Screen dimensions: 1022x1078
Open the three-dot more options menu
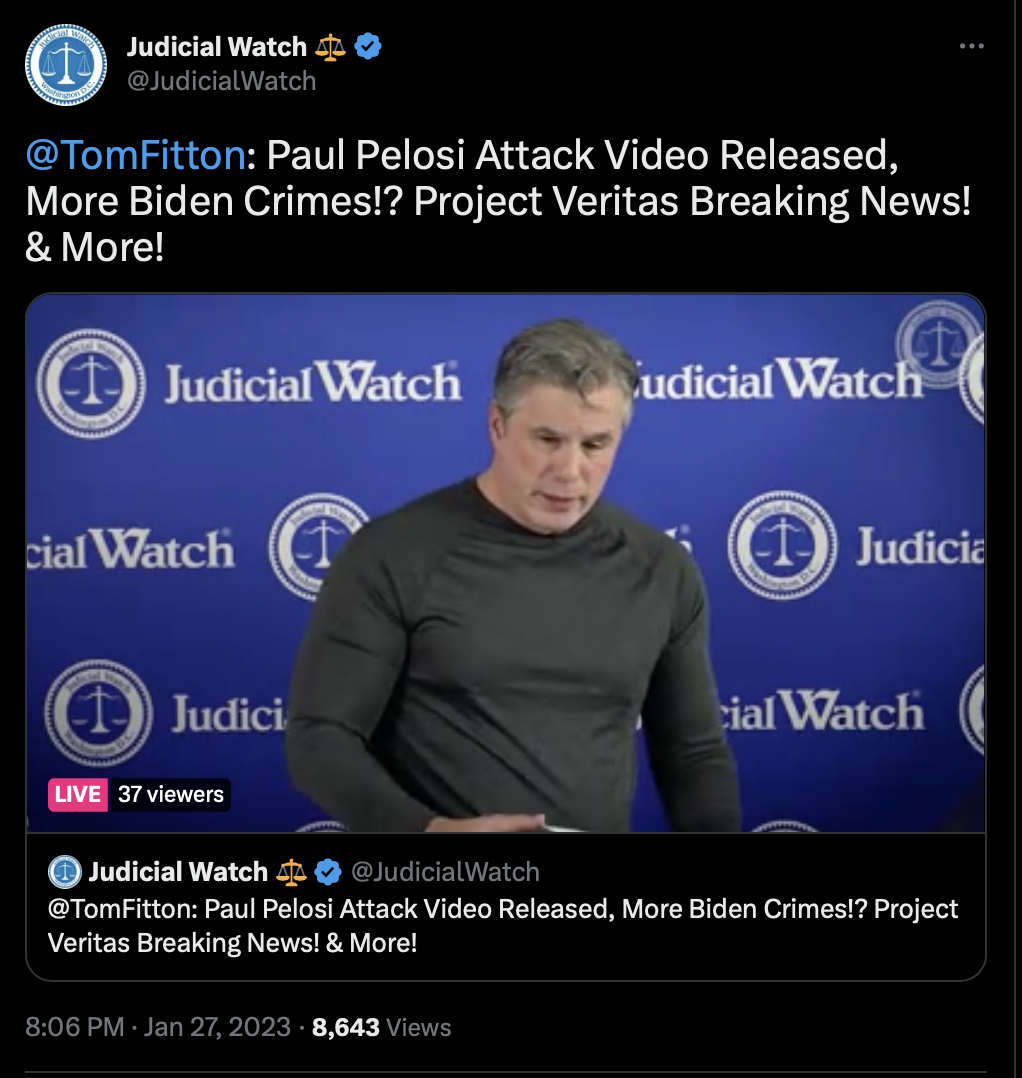pos(971,46)
